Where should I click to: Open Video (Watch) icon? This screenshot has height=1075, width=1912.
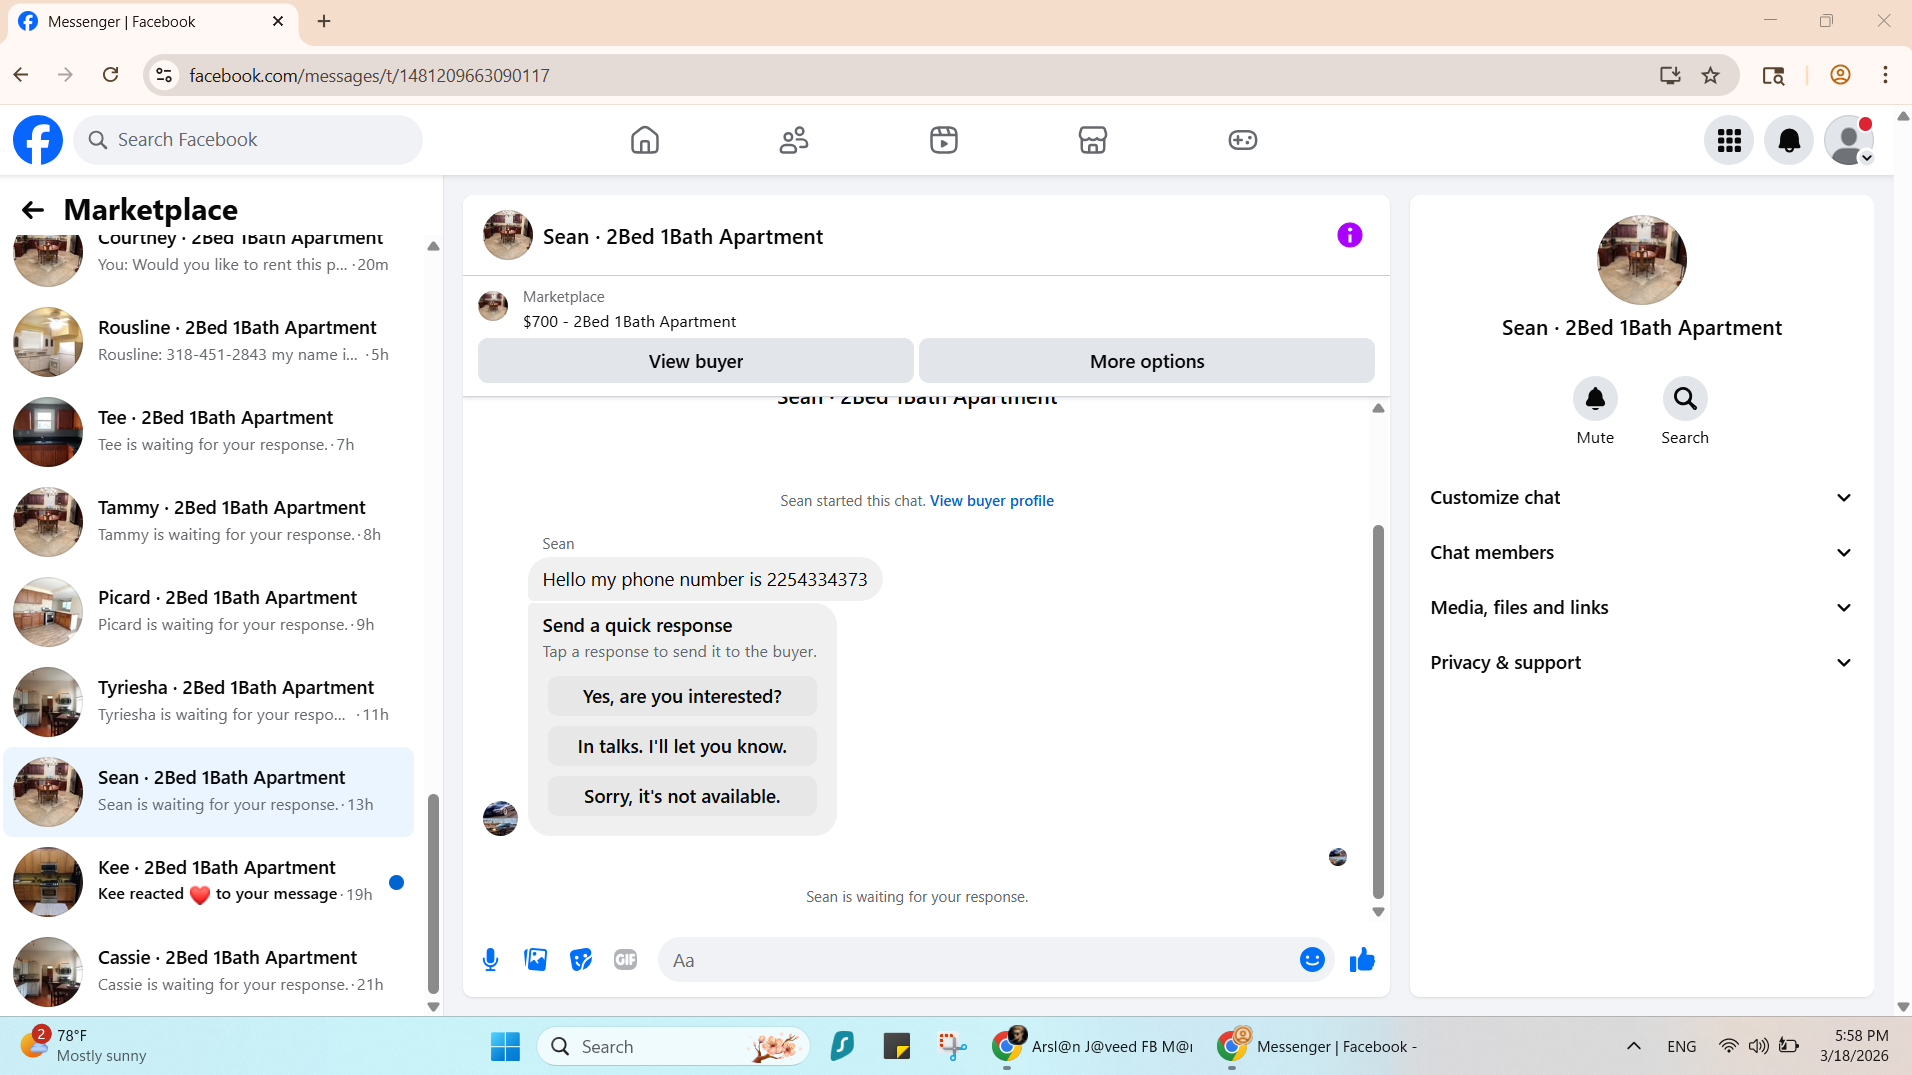point(944,140)
